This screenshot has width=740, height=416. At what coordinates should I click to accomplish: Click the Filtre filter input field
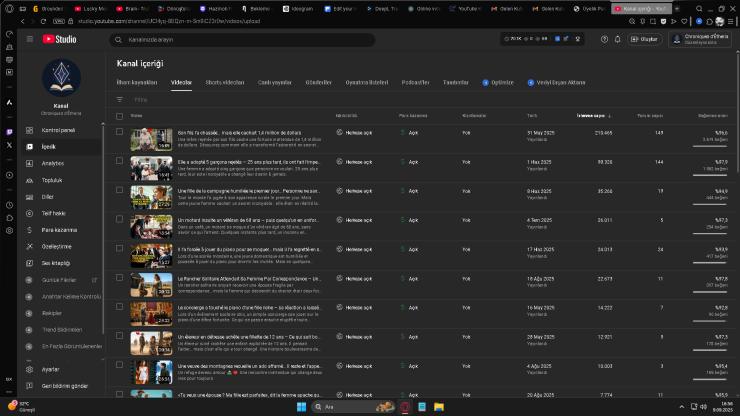(x=142, y=100)
